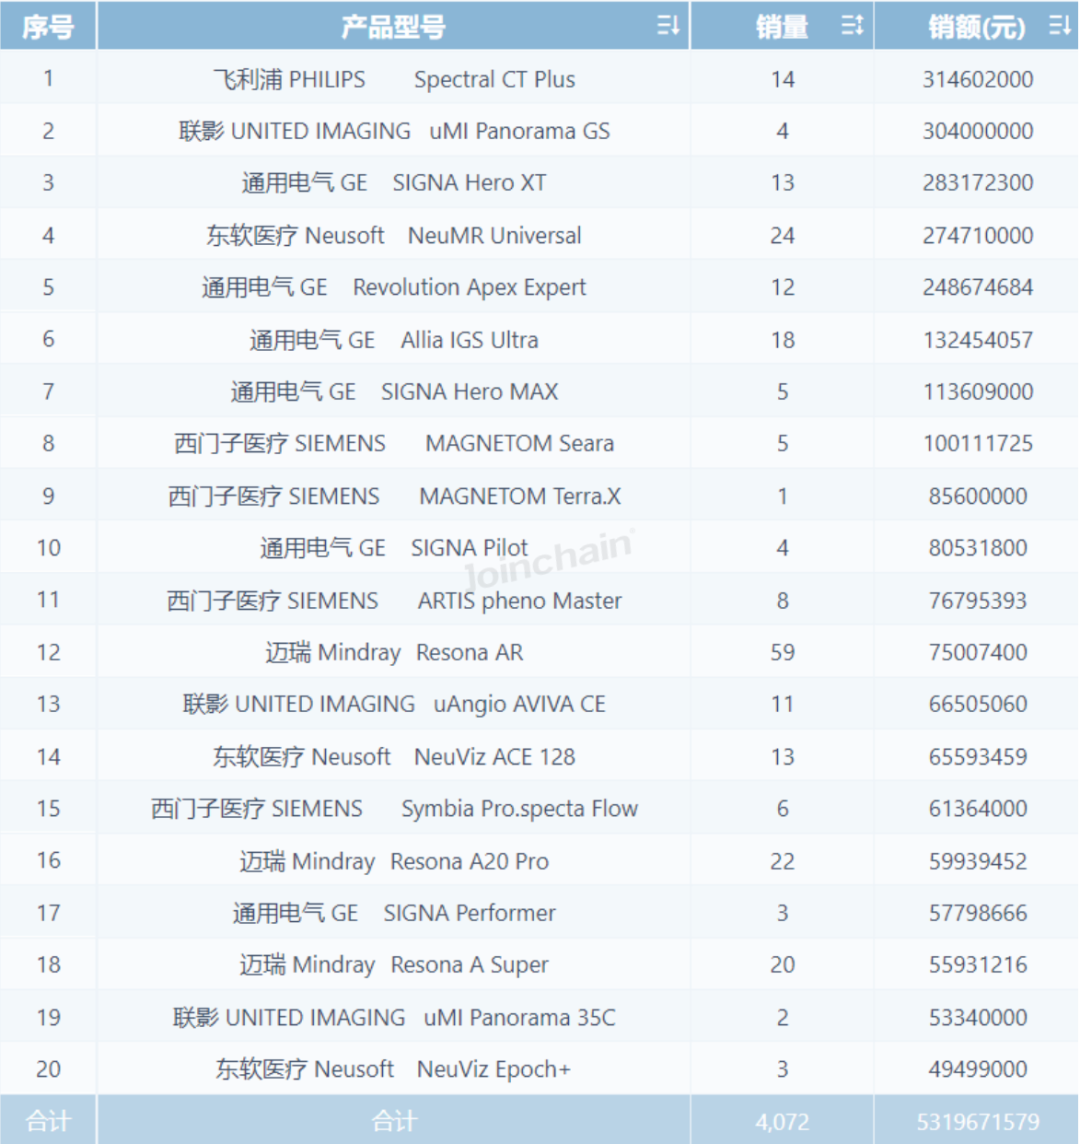Click sales amount 57798666
The width and height of the screenshot is (1080, 1144).
point(978,912)
